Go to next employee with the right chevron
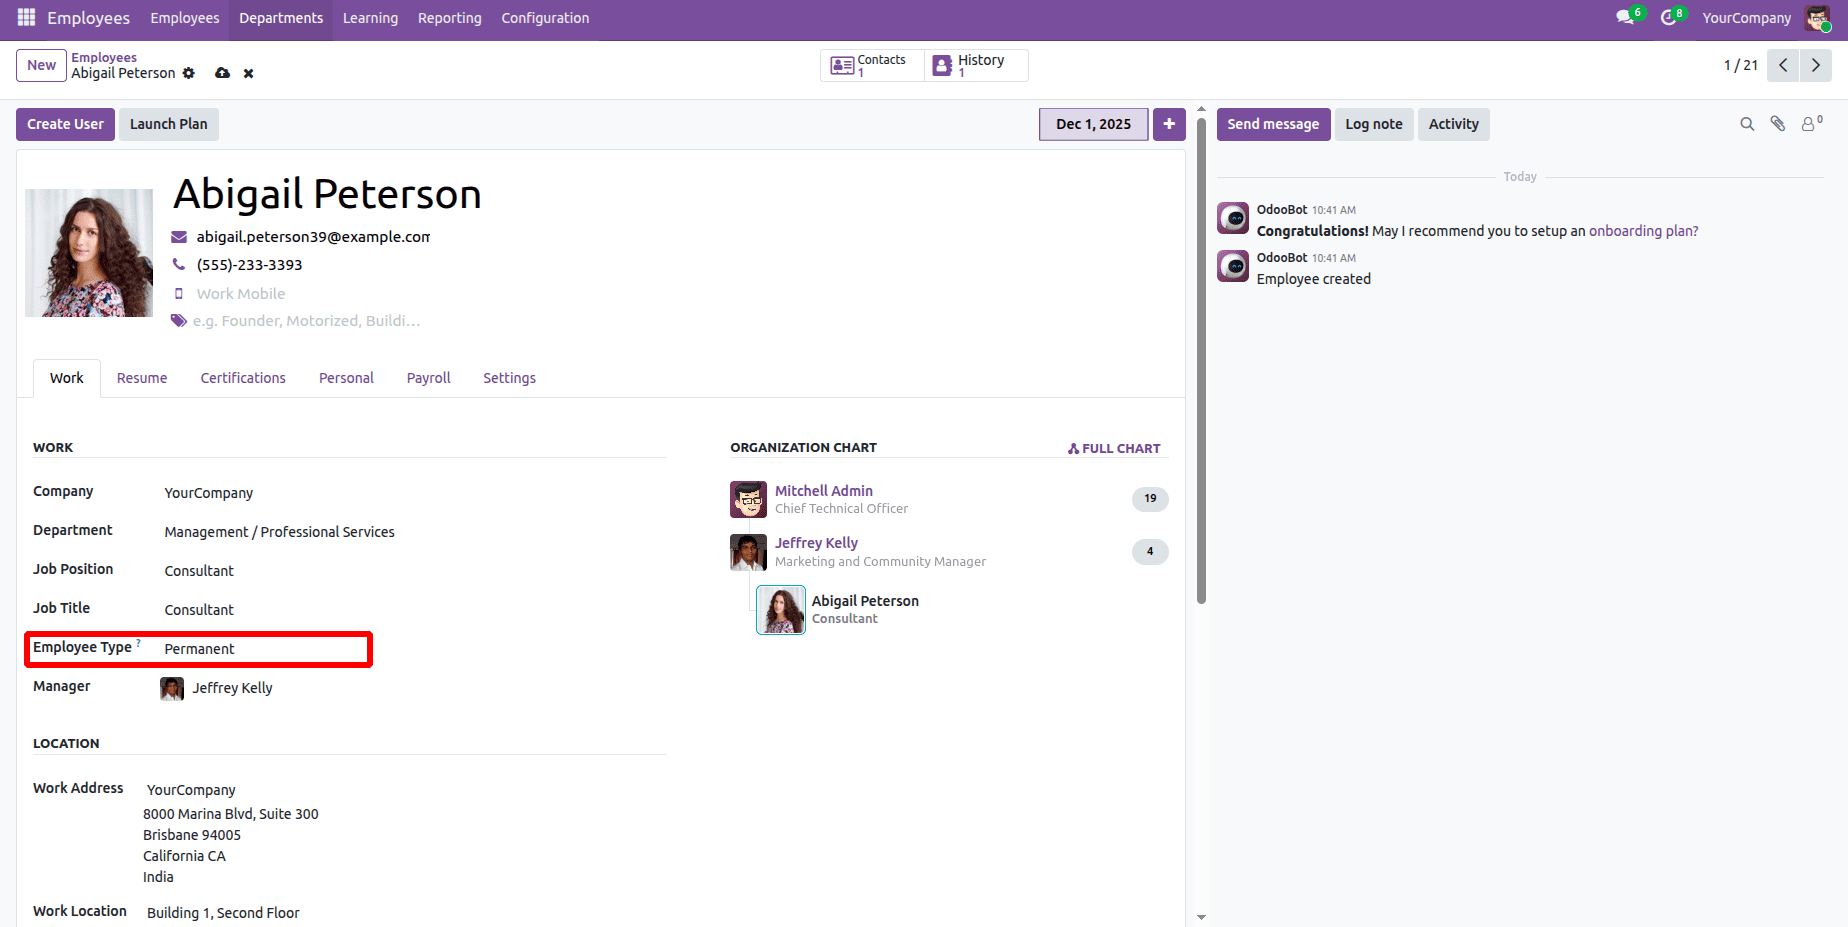 (x=1816, y=64)
